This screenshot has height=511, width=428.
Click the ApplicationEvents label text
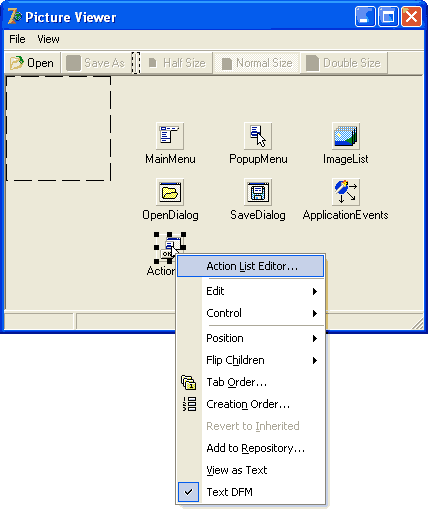point(345,215)
